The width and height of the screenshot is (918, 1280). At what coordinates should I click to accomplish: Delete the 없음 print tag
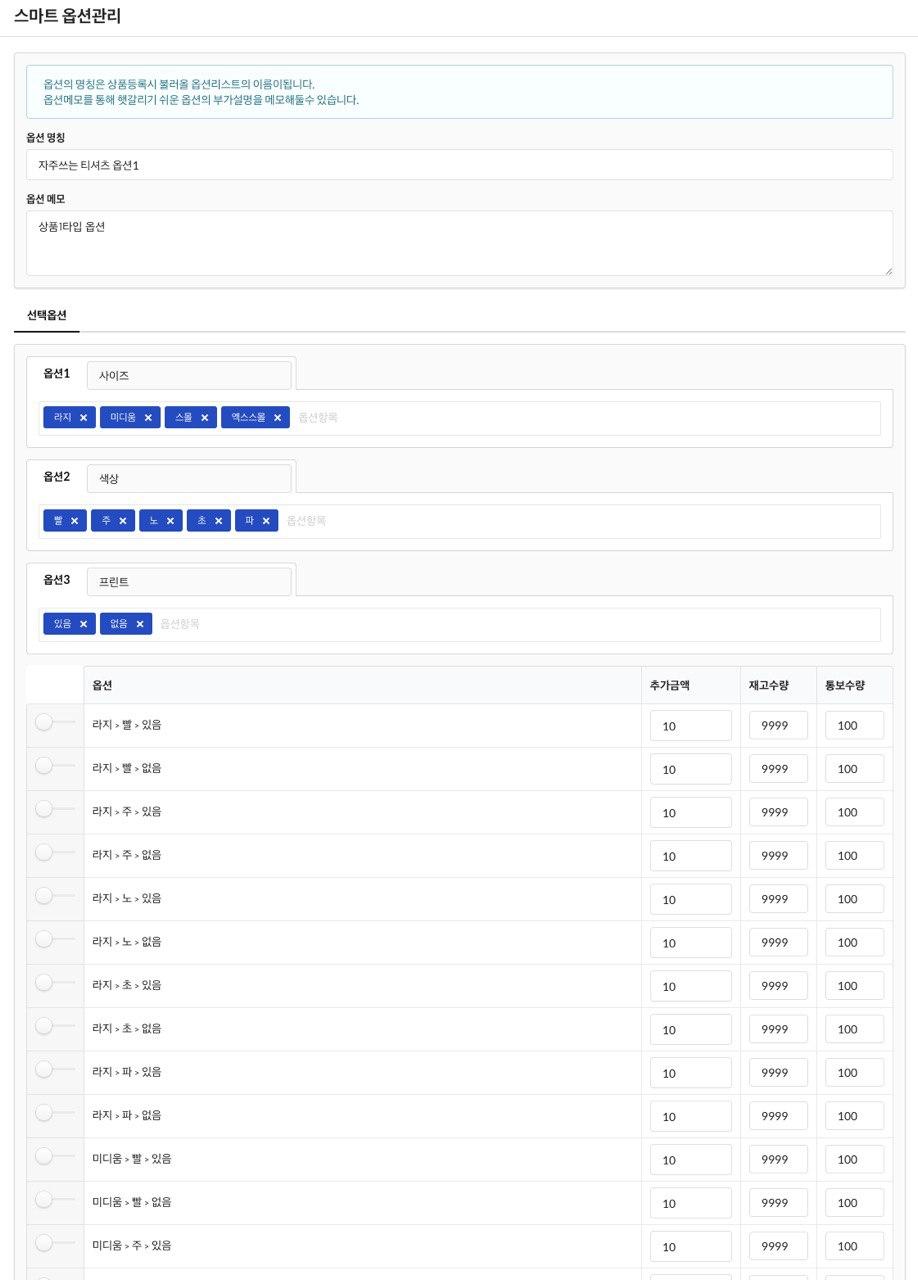(x=139, y=624)
